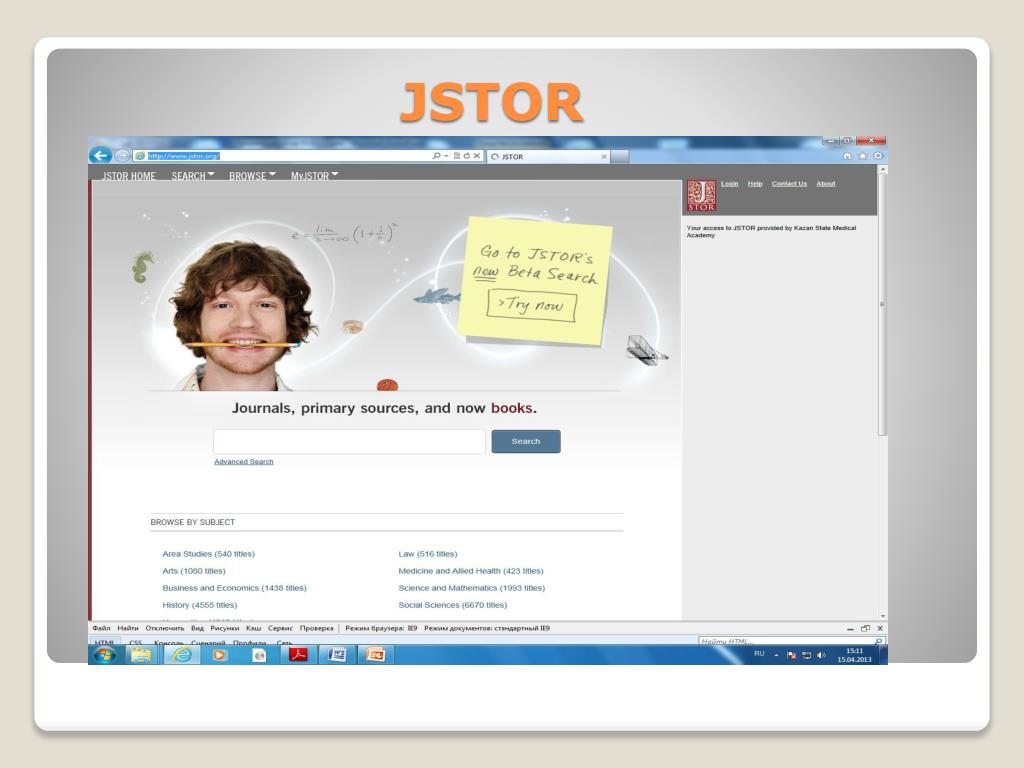
Task: Open the Файл menu in developer tools
Action: pos(101,628)
